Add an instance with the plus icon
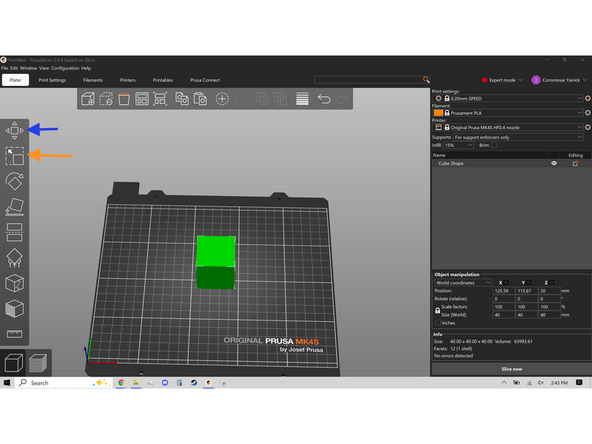 point(222,99)
